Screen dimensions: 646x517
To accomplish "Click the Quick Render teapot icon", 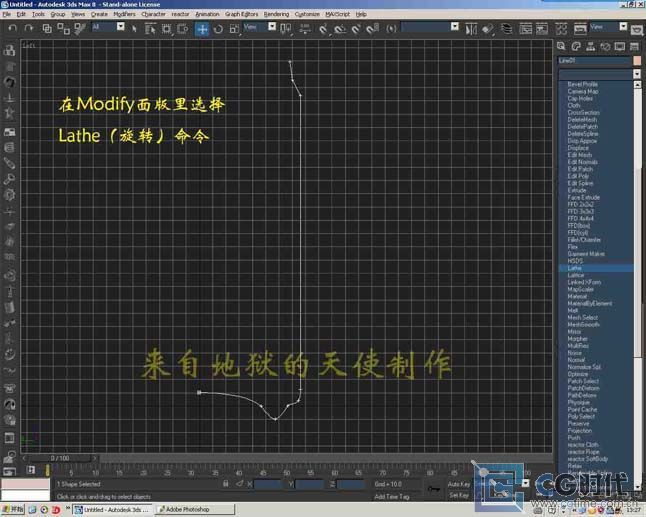I will click(637, 30).
